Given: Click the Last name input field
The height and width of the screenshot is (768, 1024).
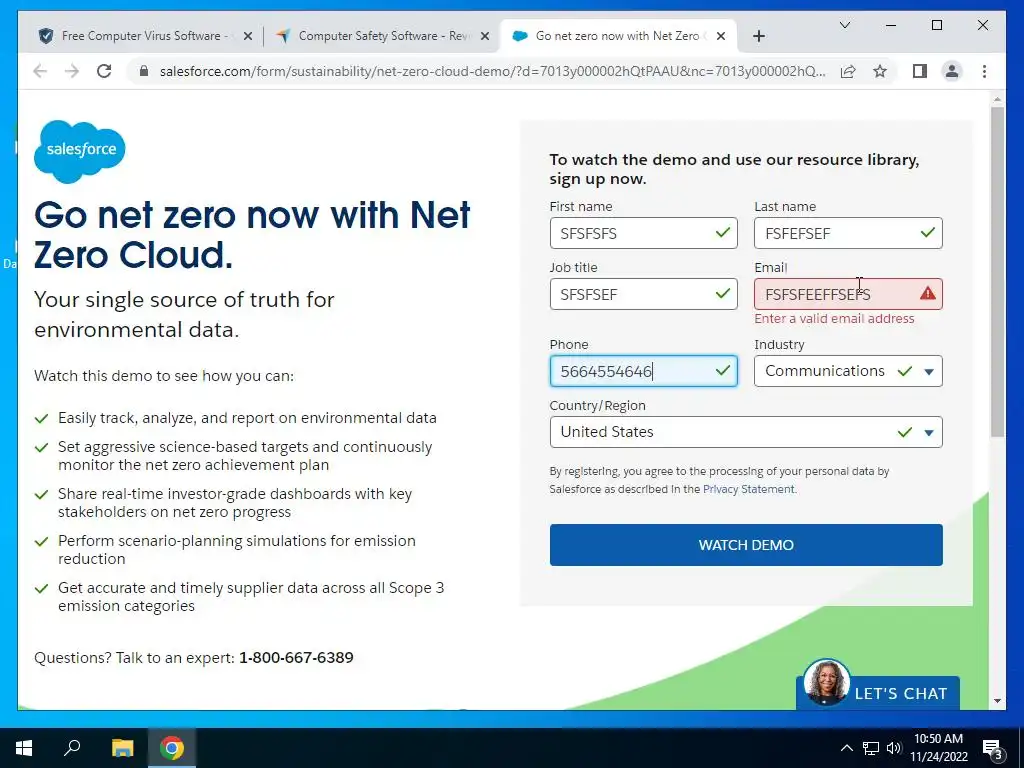Looking at the screenshot, I should (x=848, y=233).
